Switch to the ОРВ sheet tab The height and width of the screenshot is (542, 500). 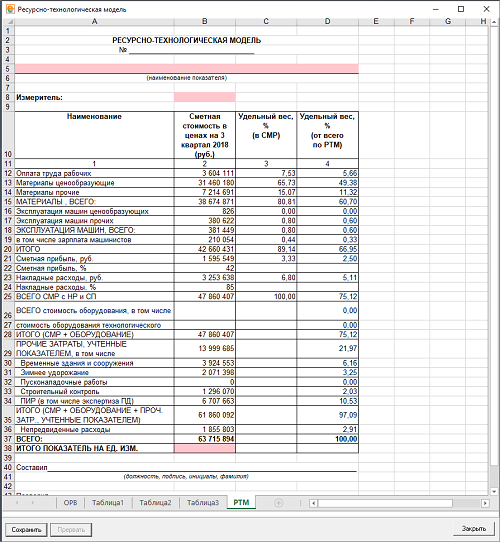70,503
